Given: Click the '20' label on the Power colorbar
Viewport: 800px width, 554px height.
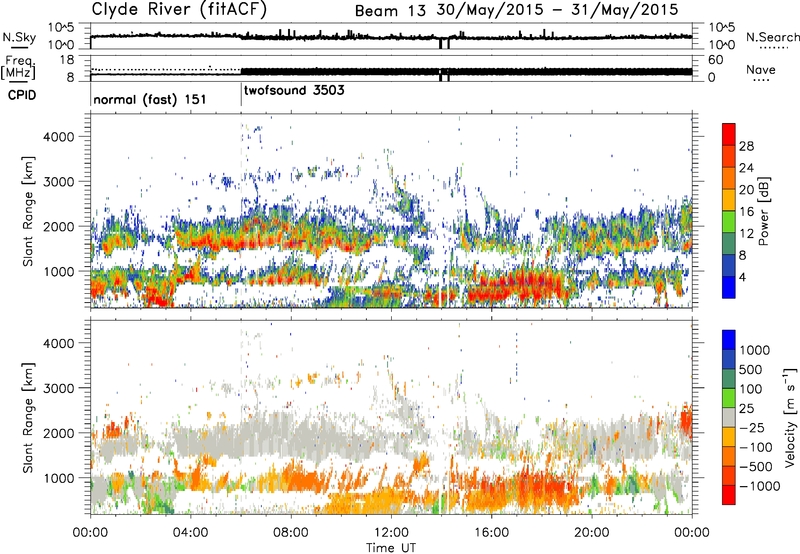Looking at the screenshot, I should click(746, 190).
